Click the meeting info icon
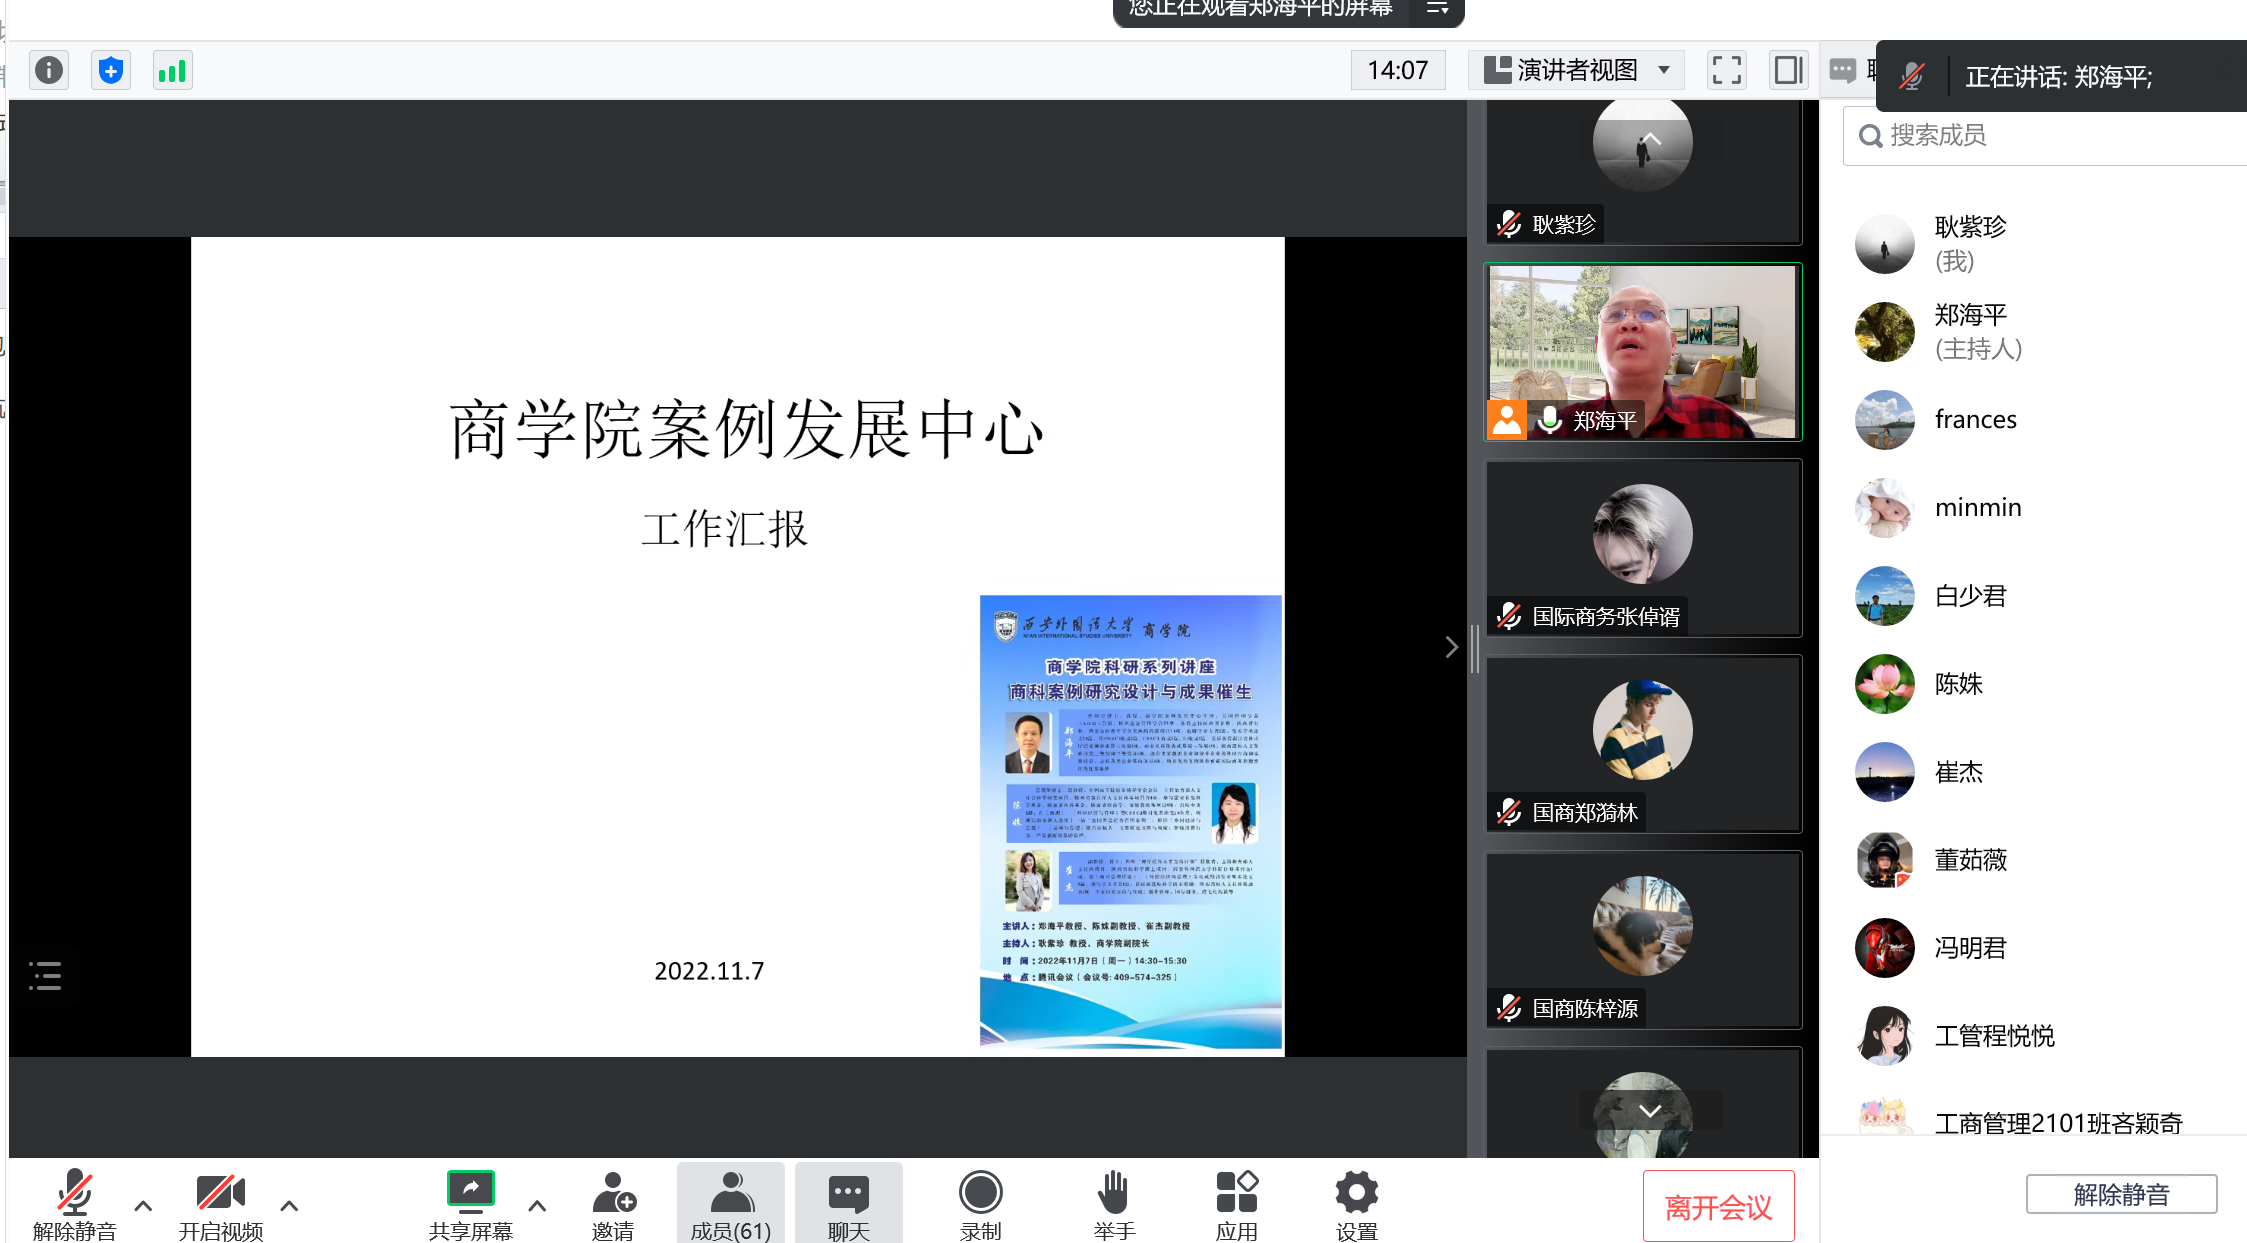This screenshot has height=1243, width=2247. pyautogui.click(x=49, y=70)
